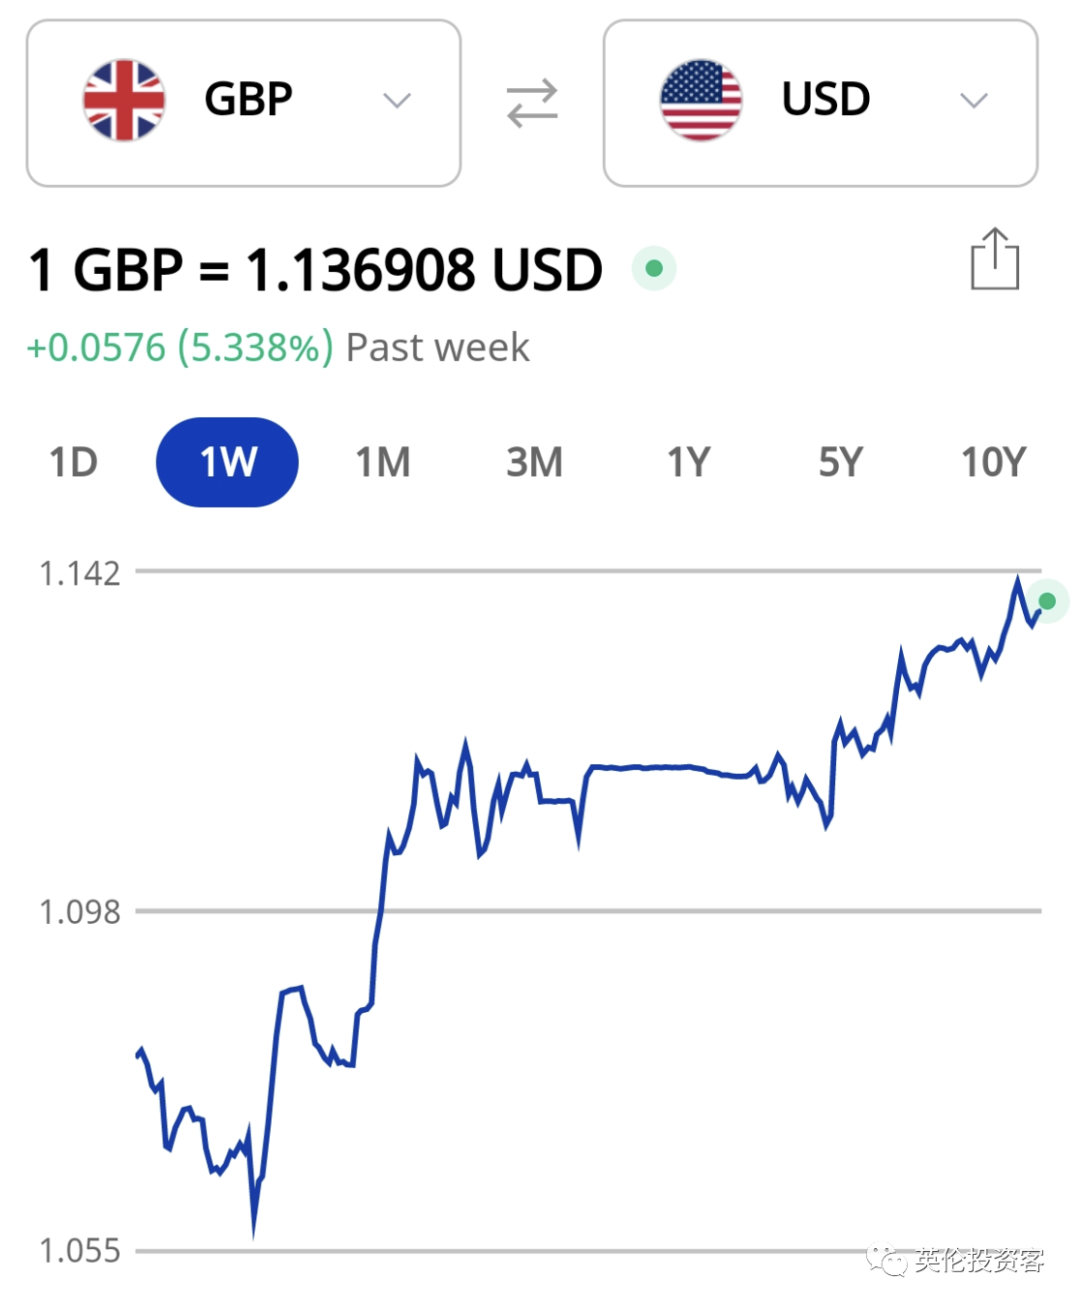Tap the +0.0576 (5.338%) change text
This screenshot has width=1080, height=1308.
pyautogui.click(x=180, y=348)
